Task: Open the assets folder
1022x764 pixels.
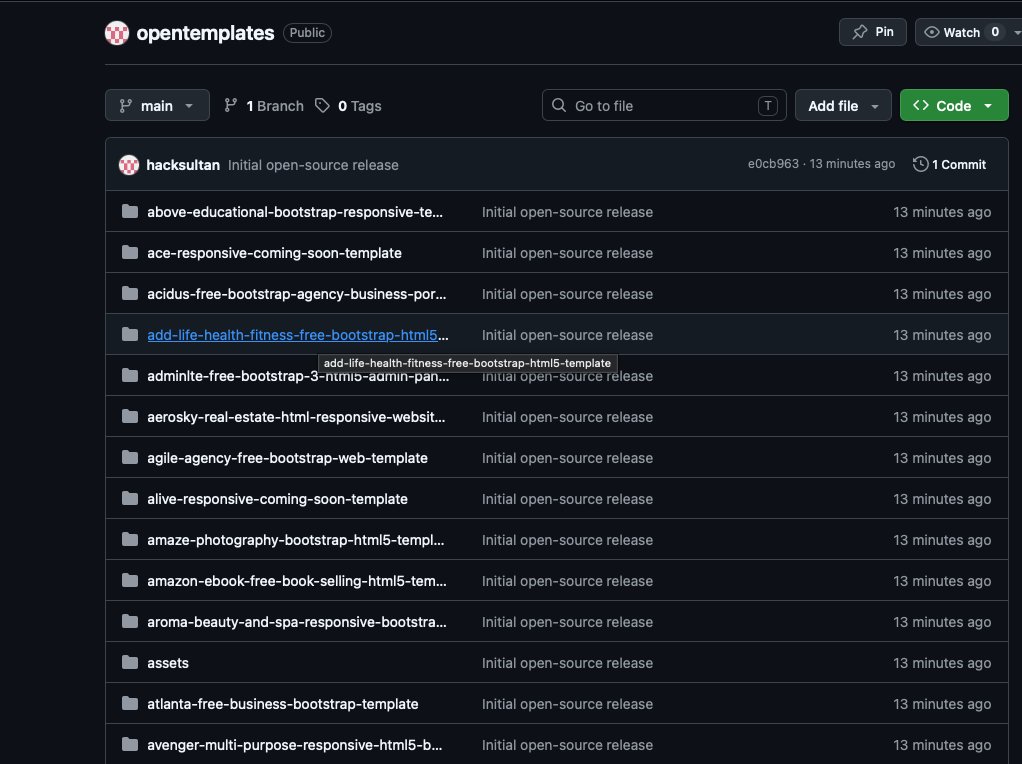Action: tap(168, 664)
